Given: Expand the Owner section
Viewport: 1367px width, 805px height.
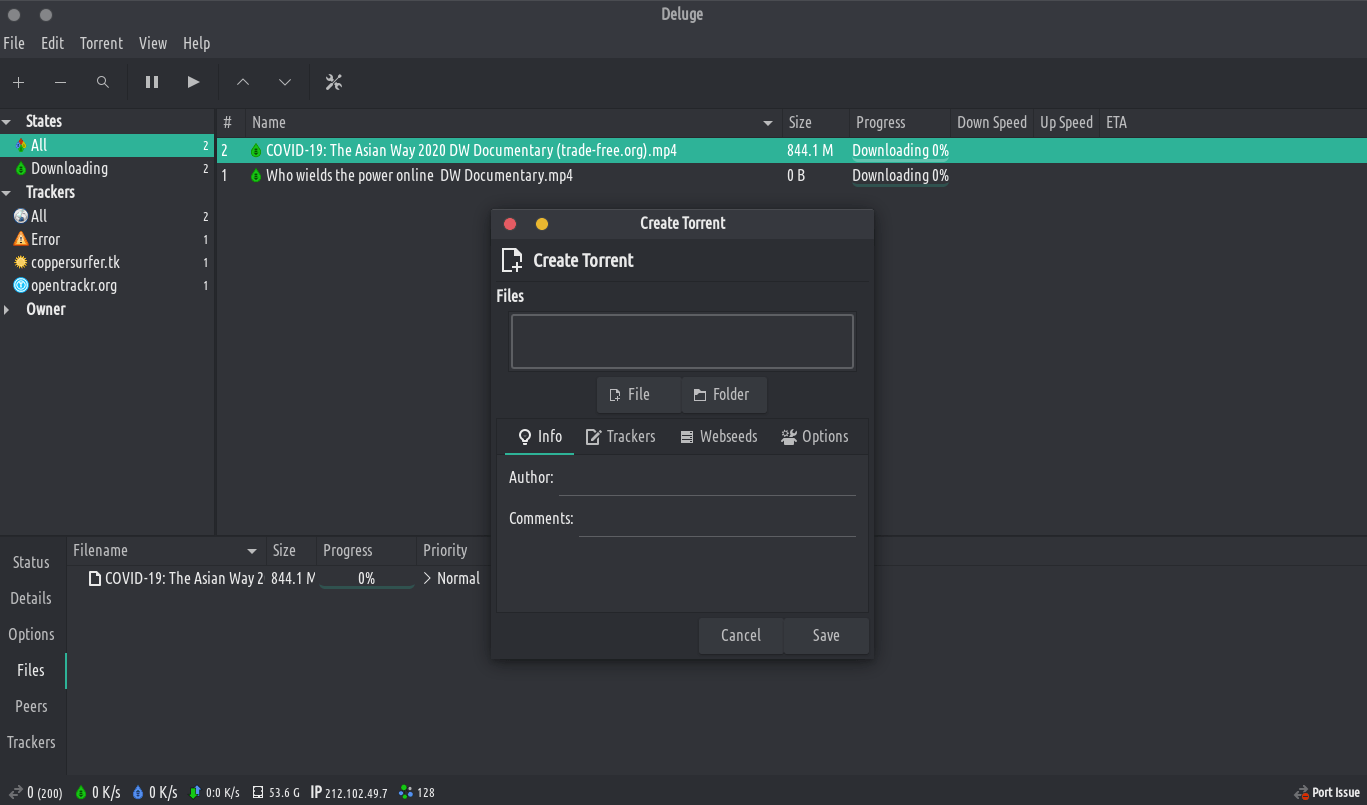Looking at the screenshot, I should coord(7,309).
